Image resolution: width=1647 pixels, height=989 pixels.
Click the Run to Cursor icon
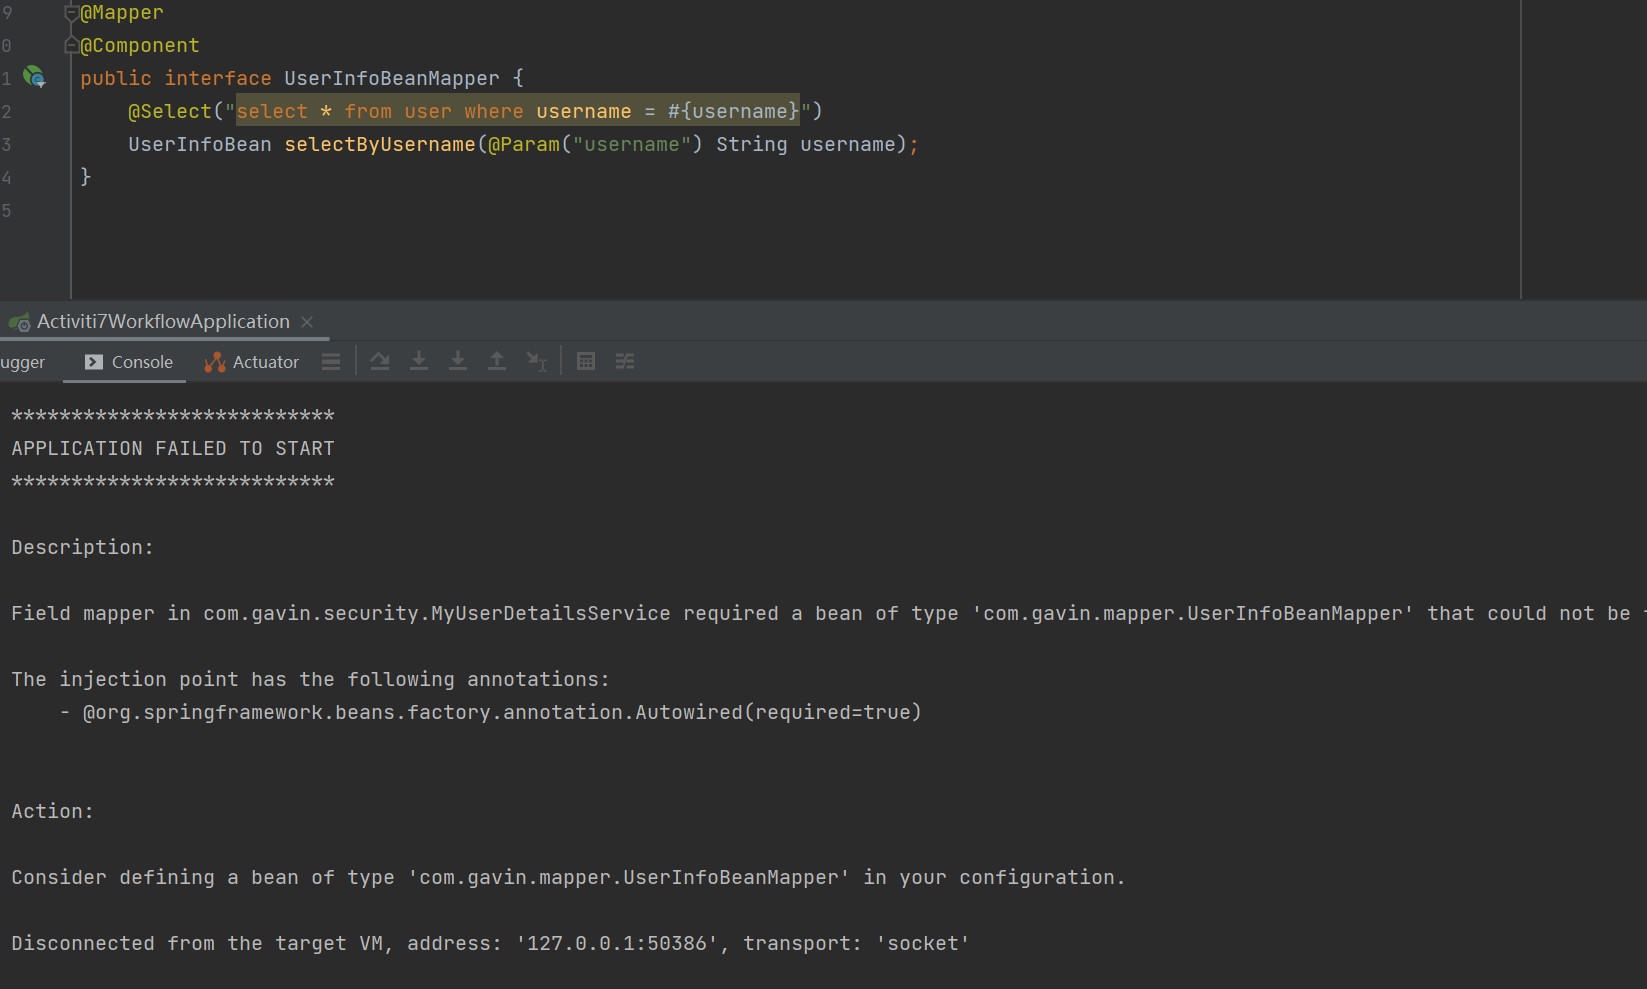click(537, 362)
